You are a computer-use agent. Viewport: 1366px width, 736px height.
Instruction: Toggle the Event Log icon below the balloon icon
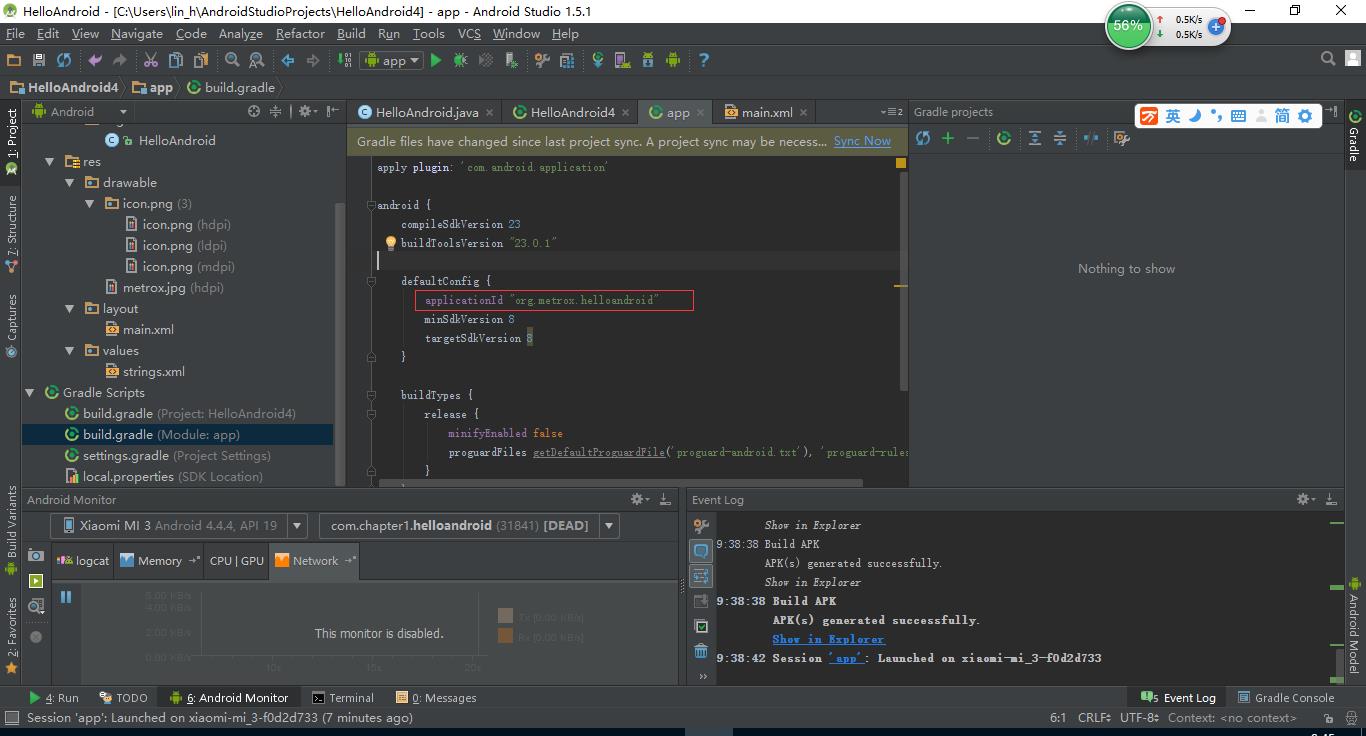[x=701, y=576]
